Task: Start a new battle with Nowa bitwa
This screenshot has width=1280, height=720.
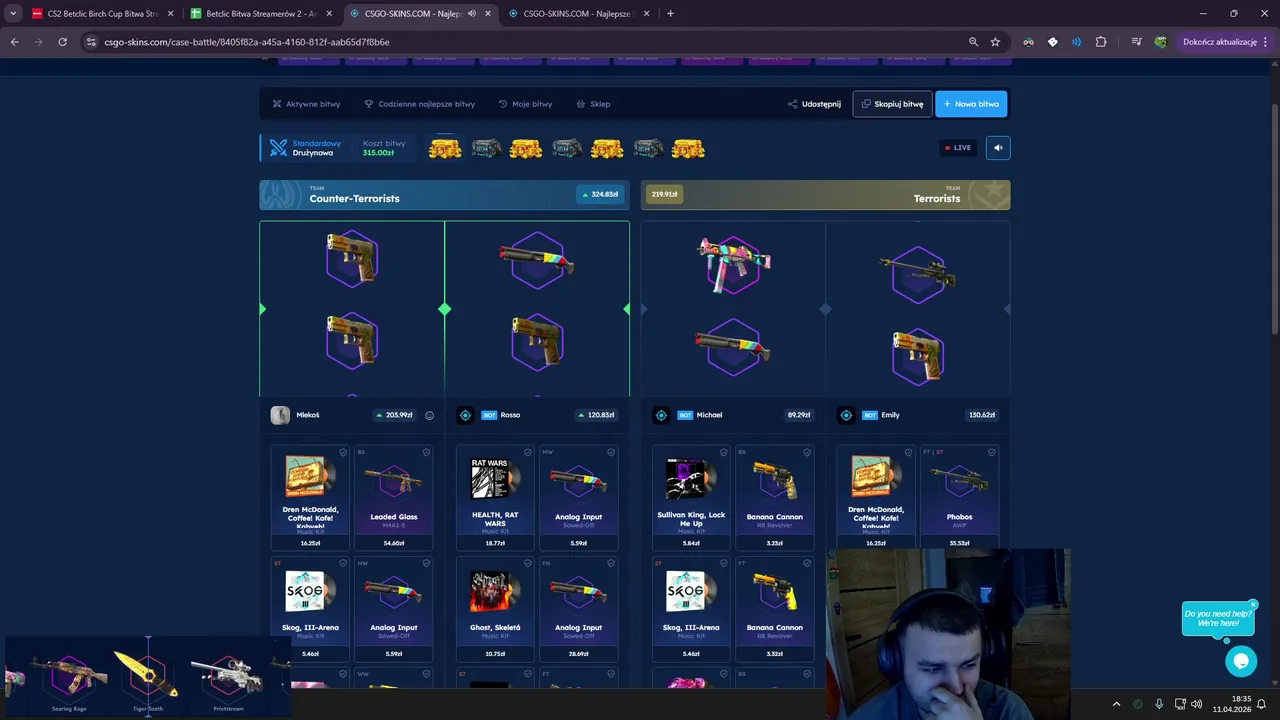Action: coord(971,104)
